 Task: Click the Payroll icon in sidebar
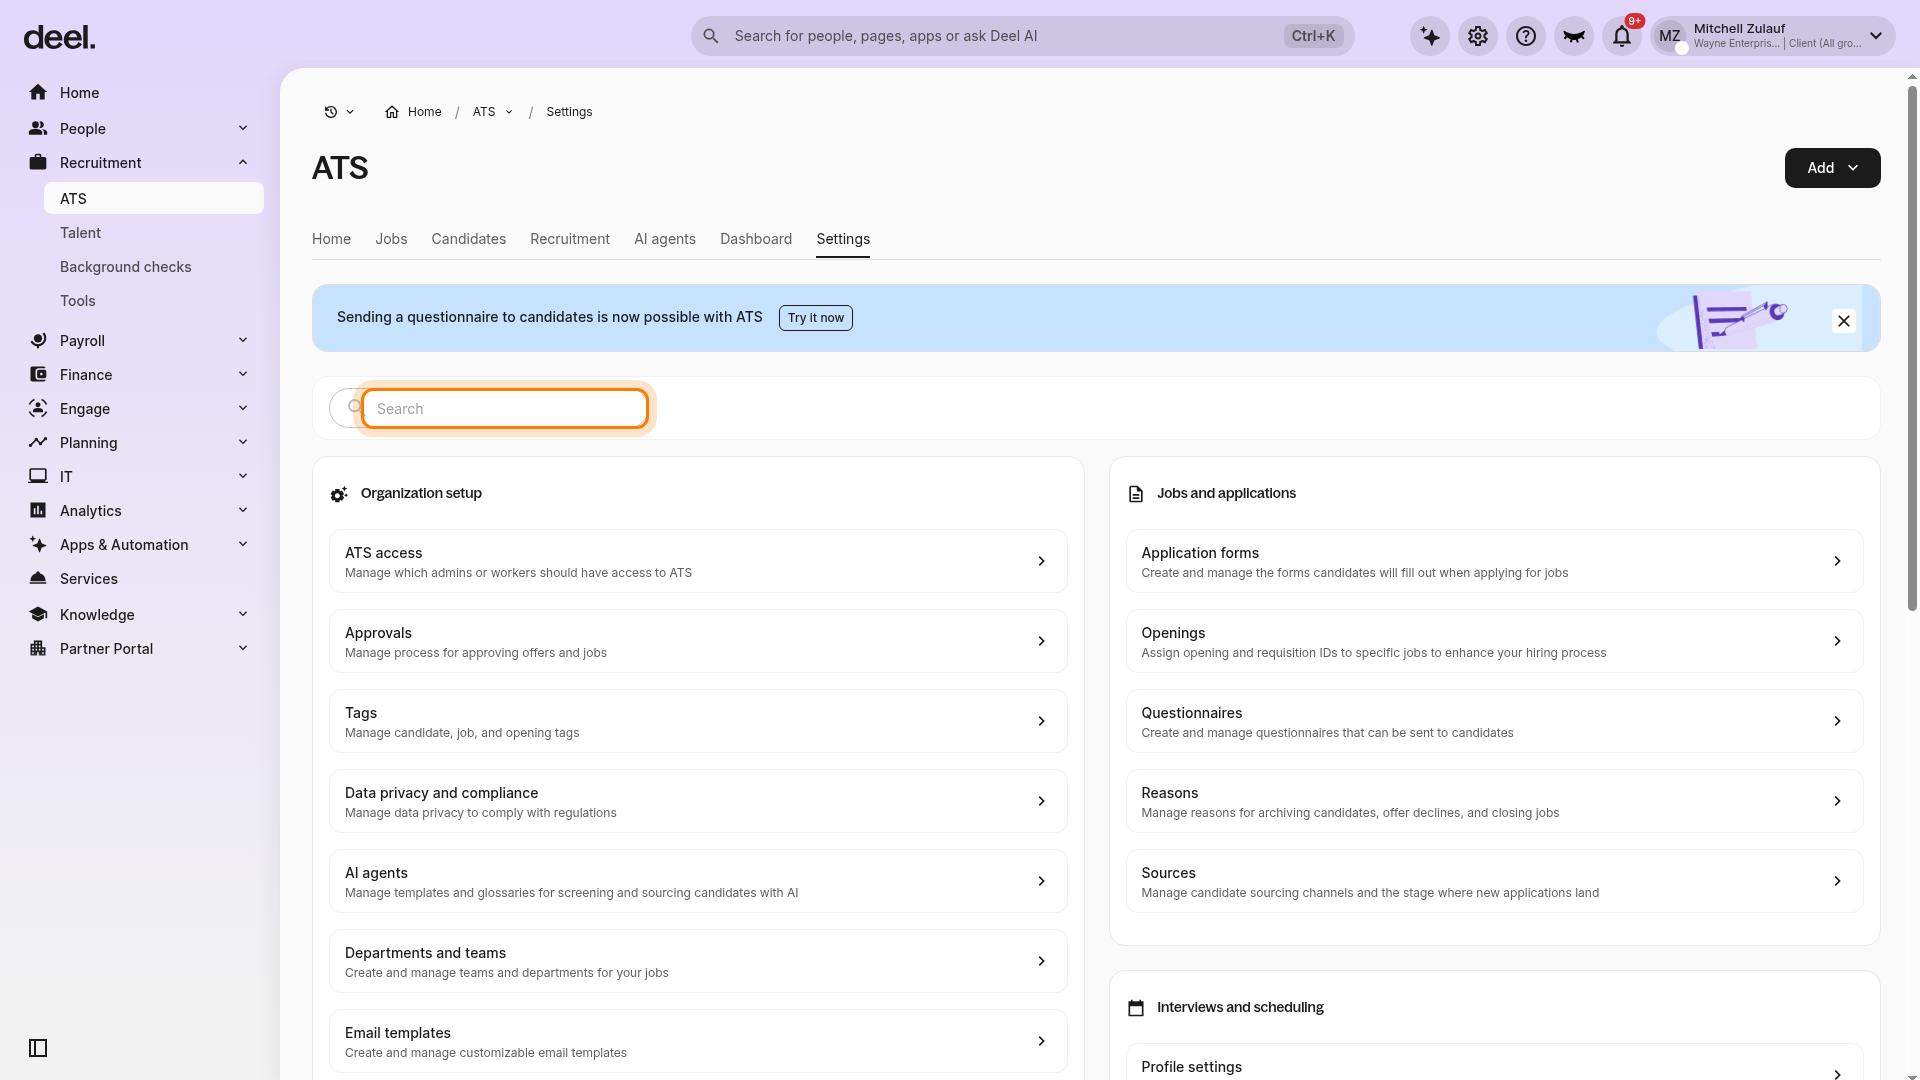coord(38,341)
